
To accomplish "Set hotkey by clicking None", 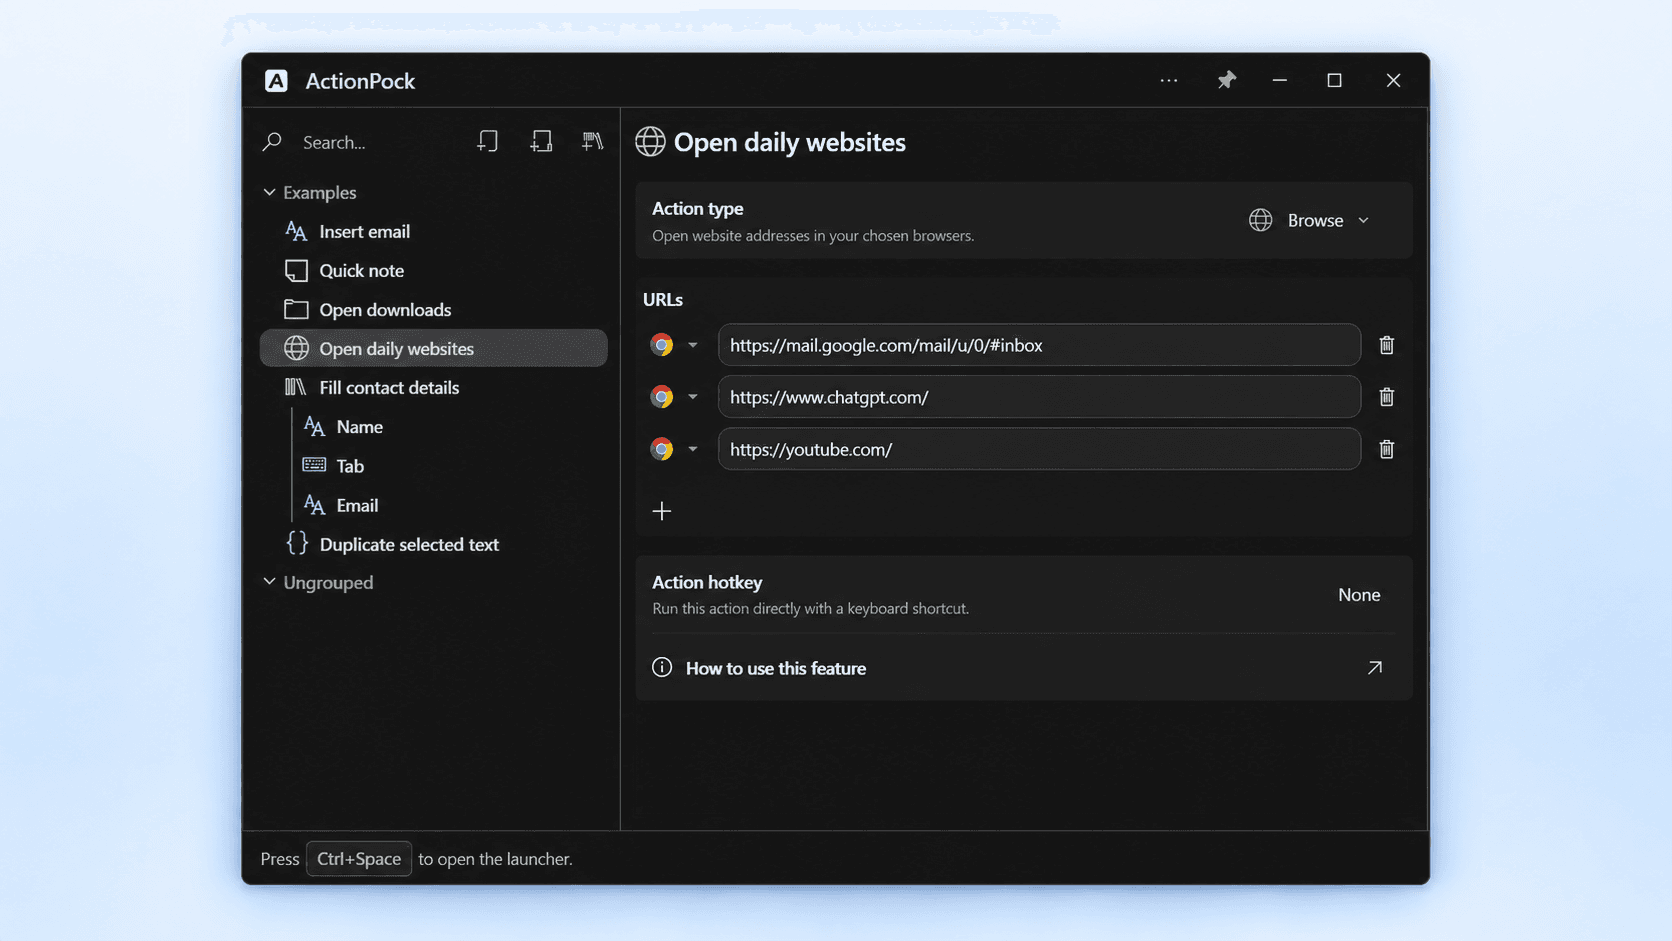I will pos(1359,595).
